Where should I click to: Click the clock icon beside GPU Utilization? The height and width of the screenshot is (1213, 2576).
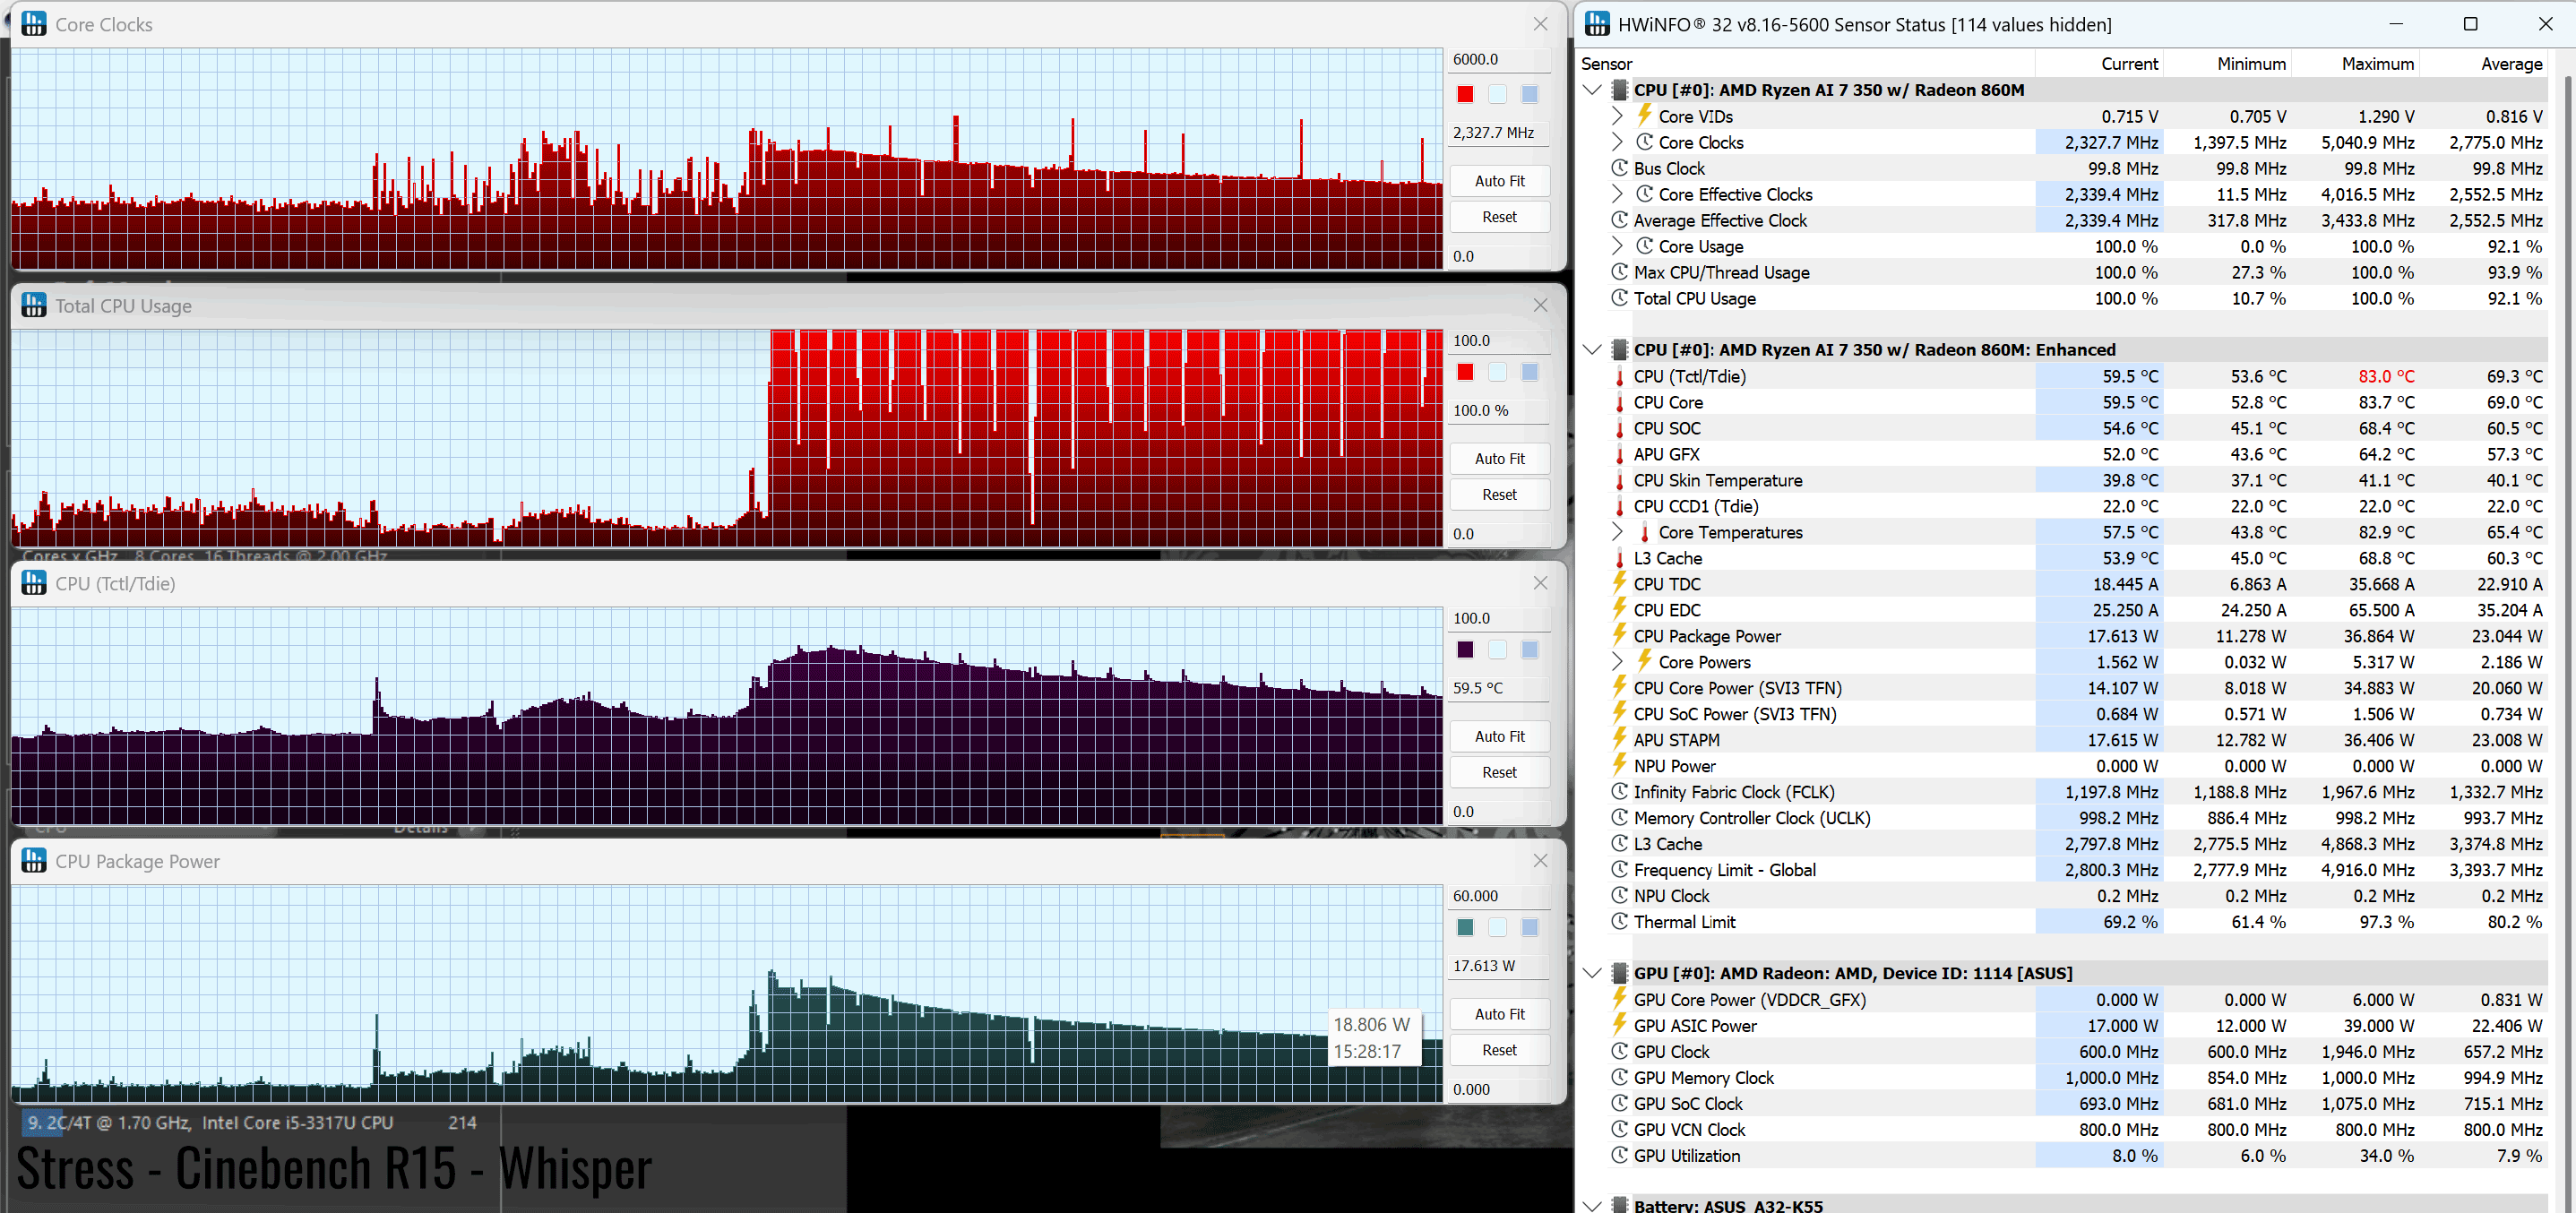[x=1620, y=1155]
